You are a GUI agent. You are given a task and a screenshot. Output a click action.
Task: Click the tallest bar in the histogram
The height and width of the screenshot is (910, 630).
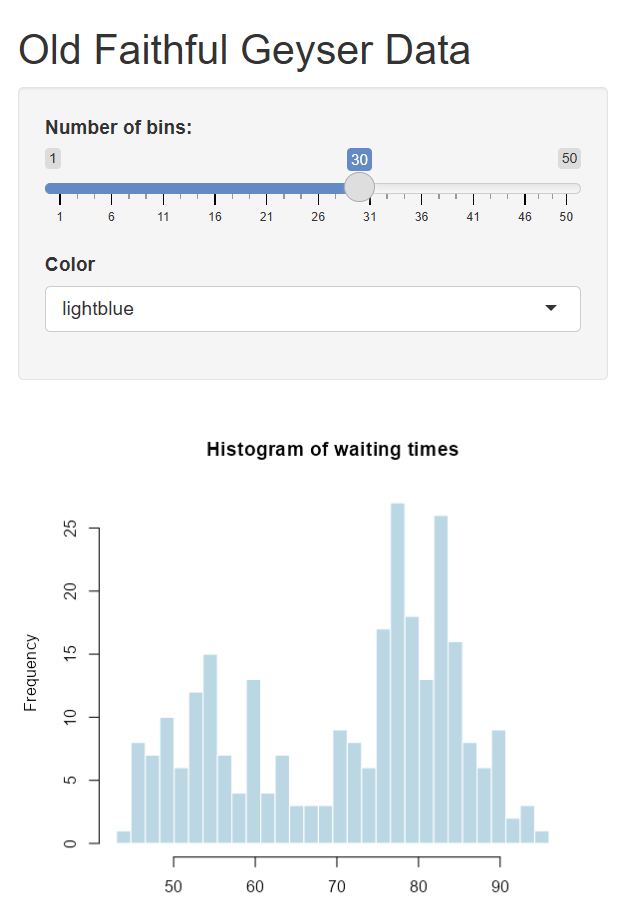(x=397, y=672)
